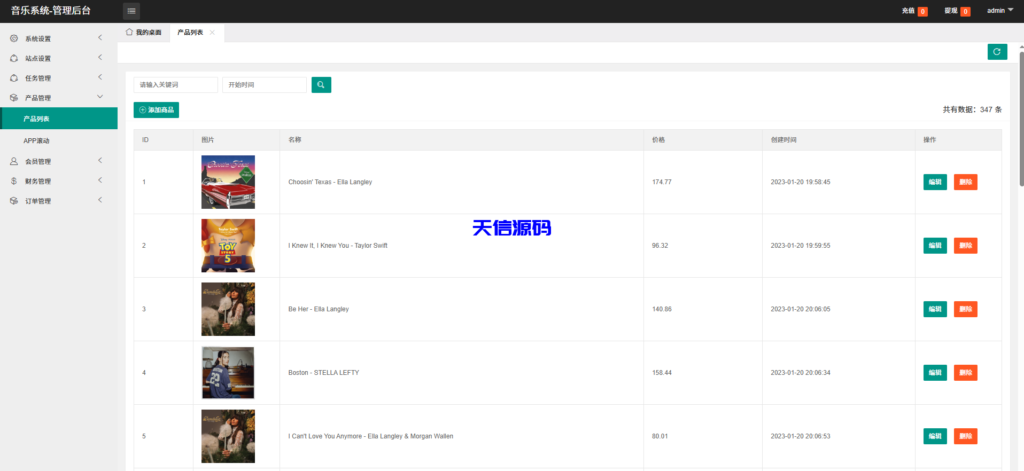
Task: Click the 订单管理 sidebar icon
Action: (14, 201)
